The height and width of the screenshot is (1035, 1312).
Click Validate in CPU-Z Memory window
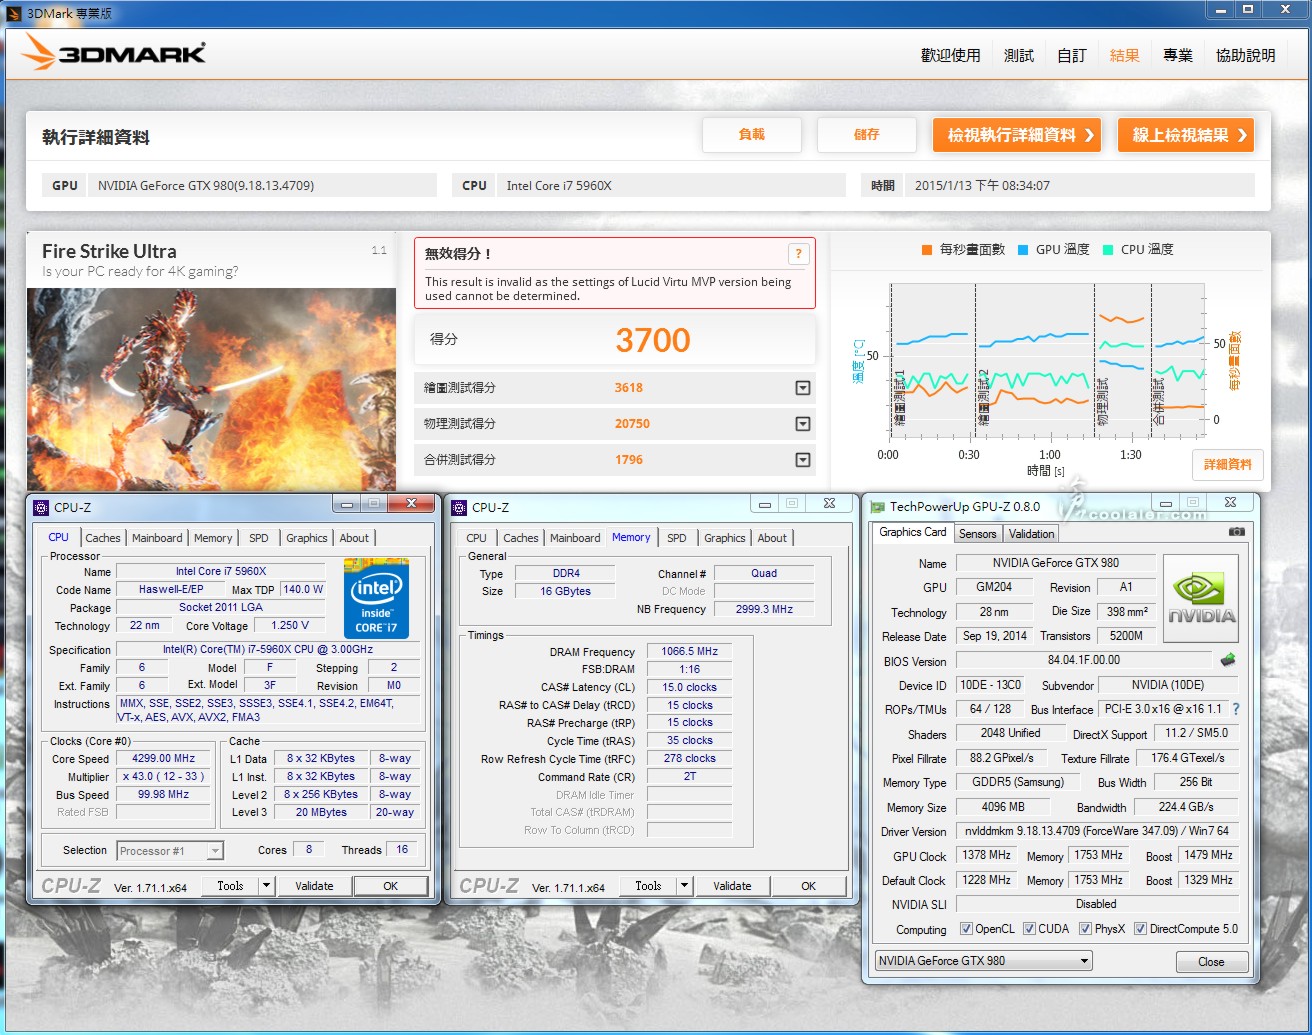click(x=732, y=886)
